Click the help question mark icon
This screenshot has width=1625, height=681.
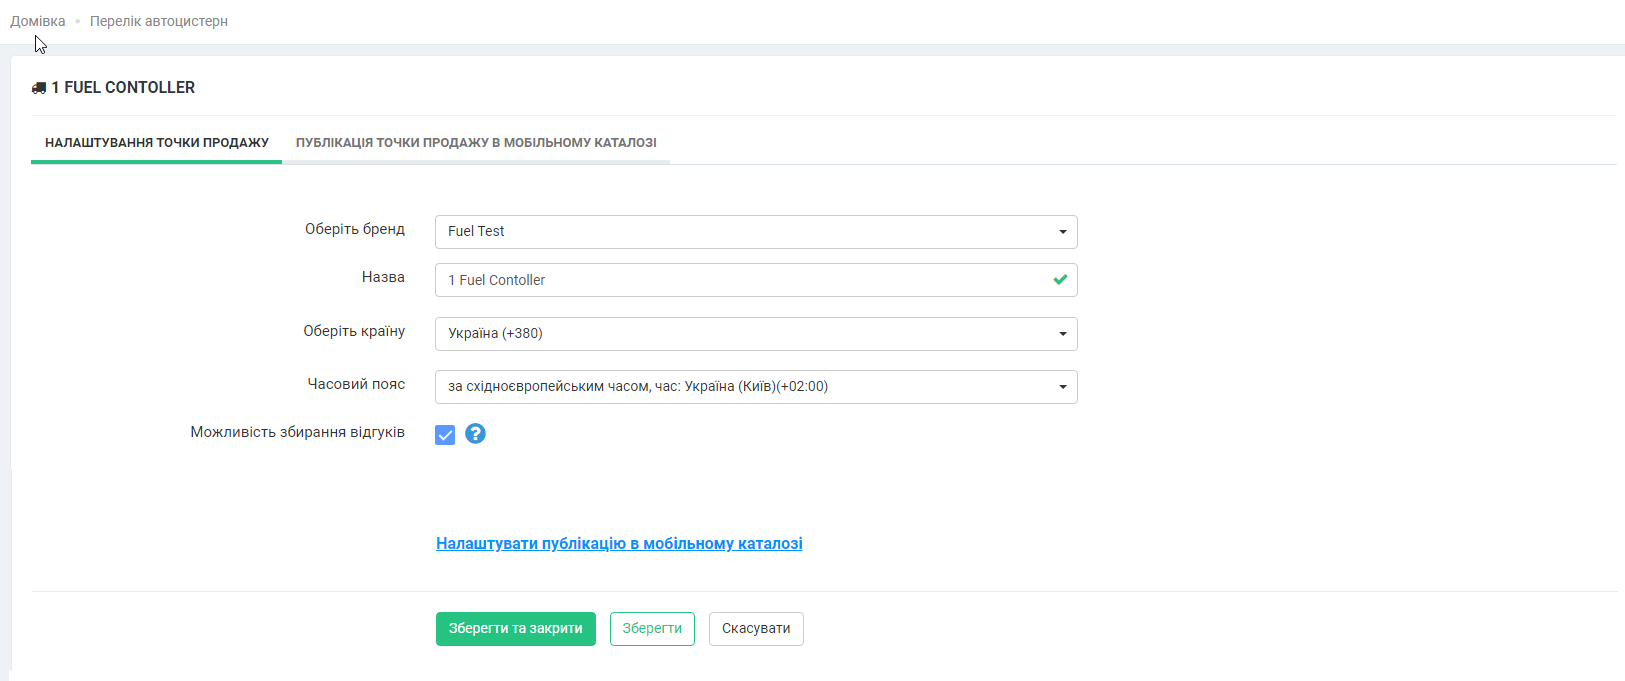(475, 433)
